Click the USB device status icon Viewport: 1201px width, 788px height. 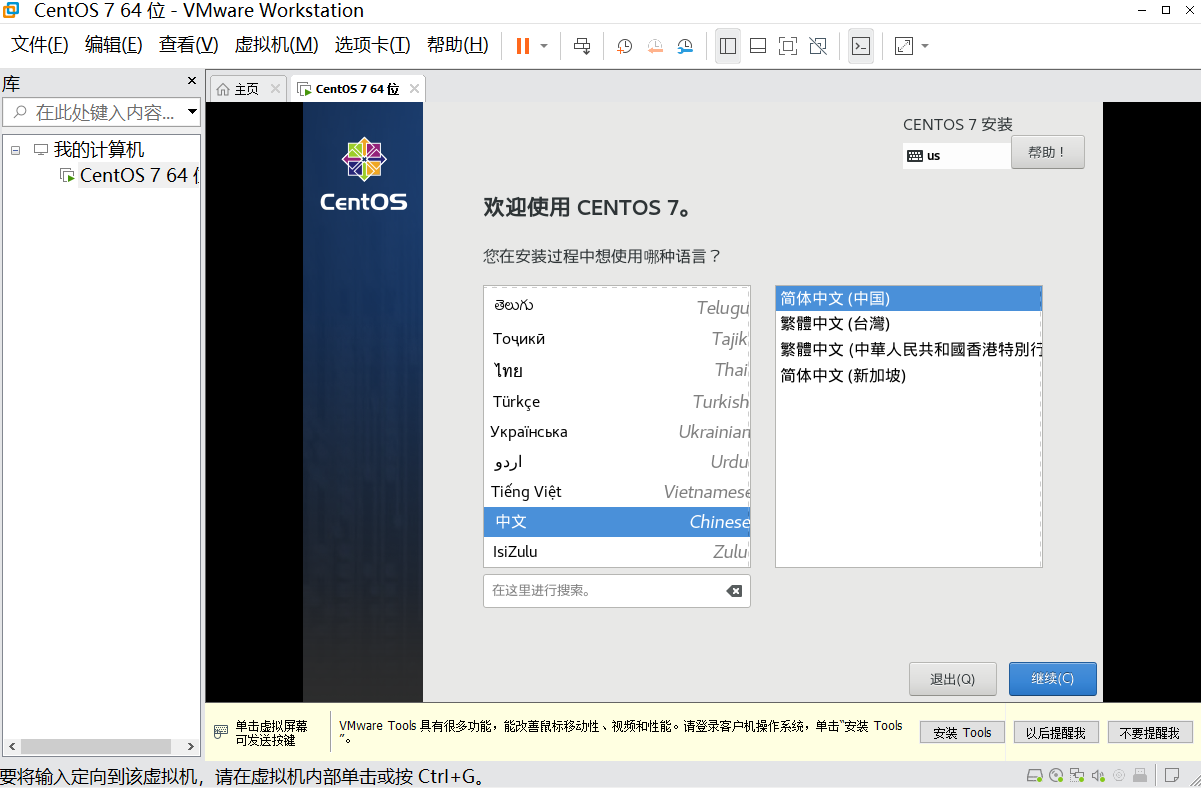pyautogui.click(x=1139, y=776)
